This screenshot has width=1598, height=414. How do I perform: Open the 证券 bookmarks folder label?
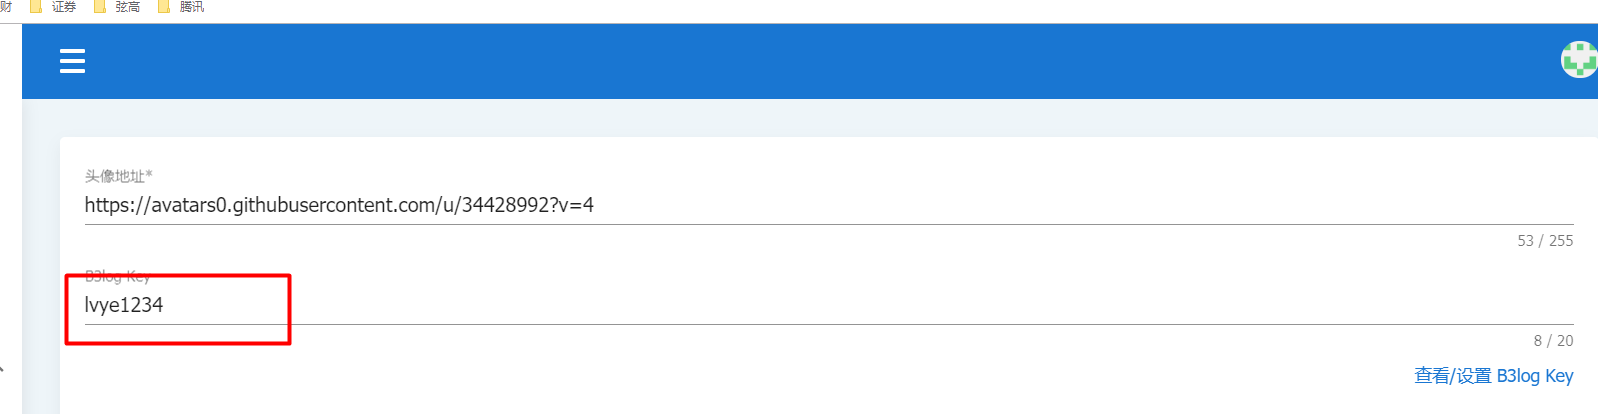[x=64, y=6]
